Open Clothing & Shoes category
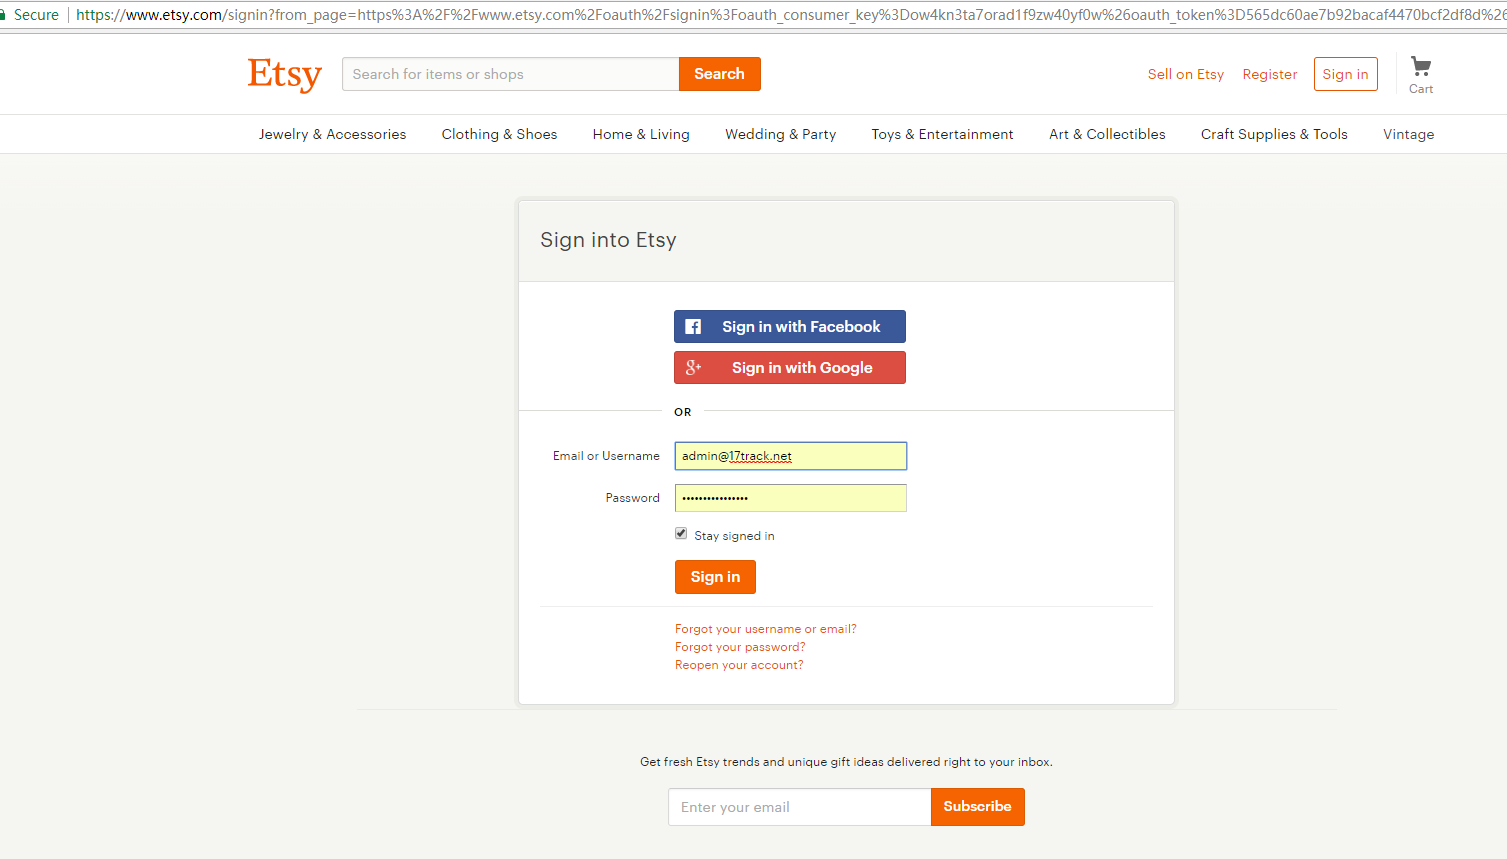This screenshot has width=1507, height=859. click(499, 134)
